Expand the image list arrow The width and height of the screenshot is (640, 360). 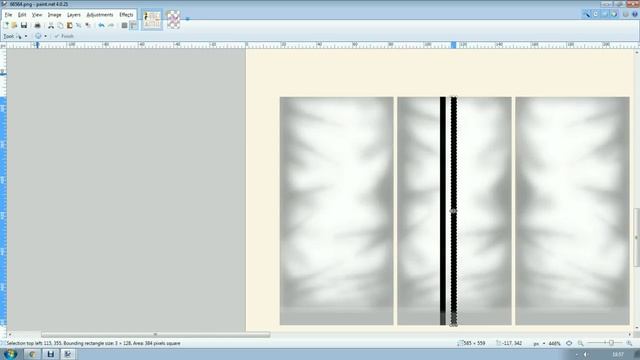pos(187,19)
